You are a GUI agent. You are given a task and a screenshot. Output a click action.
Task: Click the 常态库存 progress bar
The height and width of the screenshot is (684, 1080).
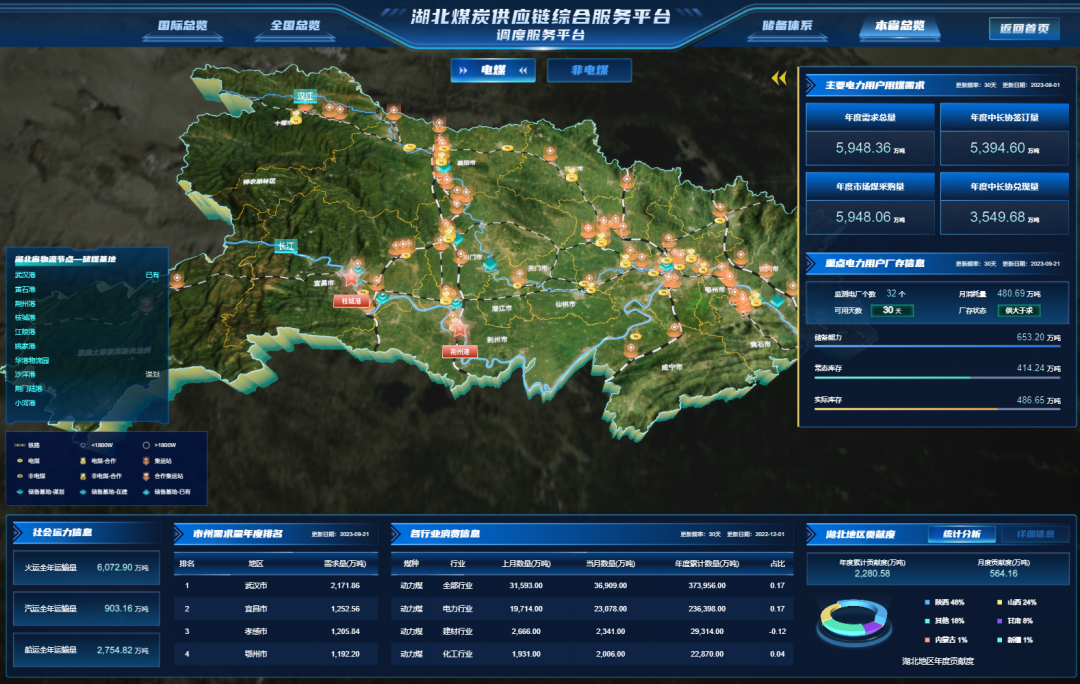937,377
